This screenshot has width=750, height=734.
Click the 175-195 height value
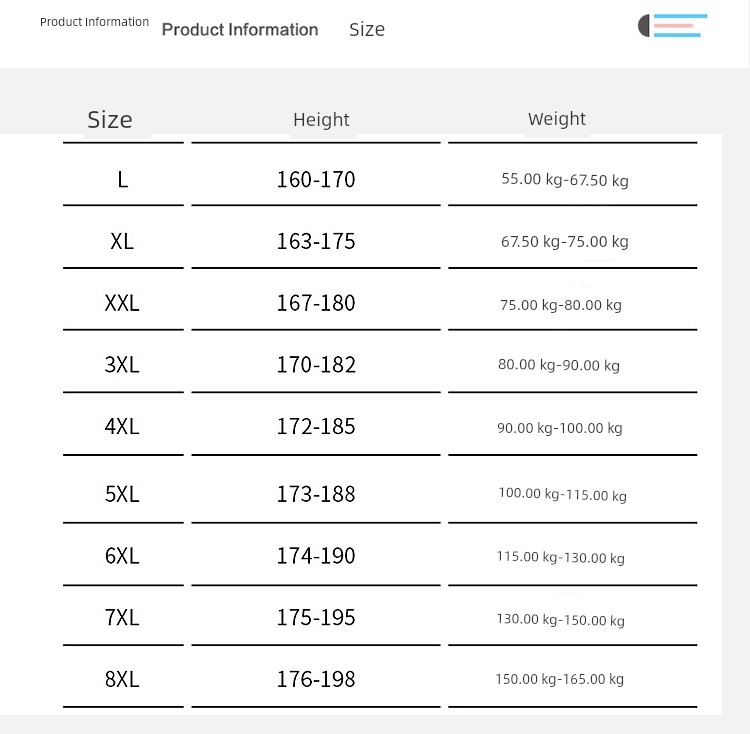coord(316,618)
